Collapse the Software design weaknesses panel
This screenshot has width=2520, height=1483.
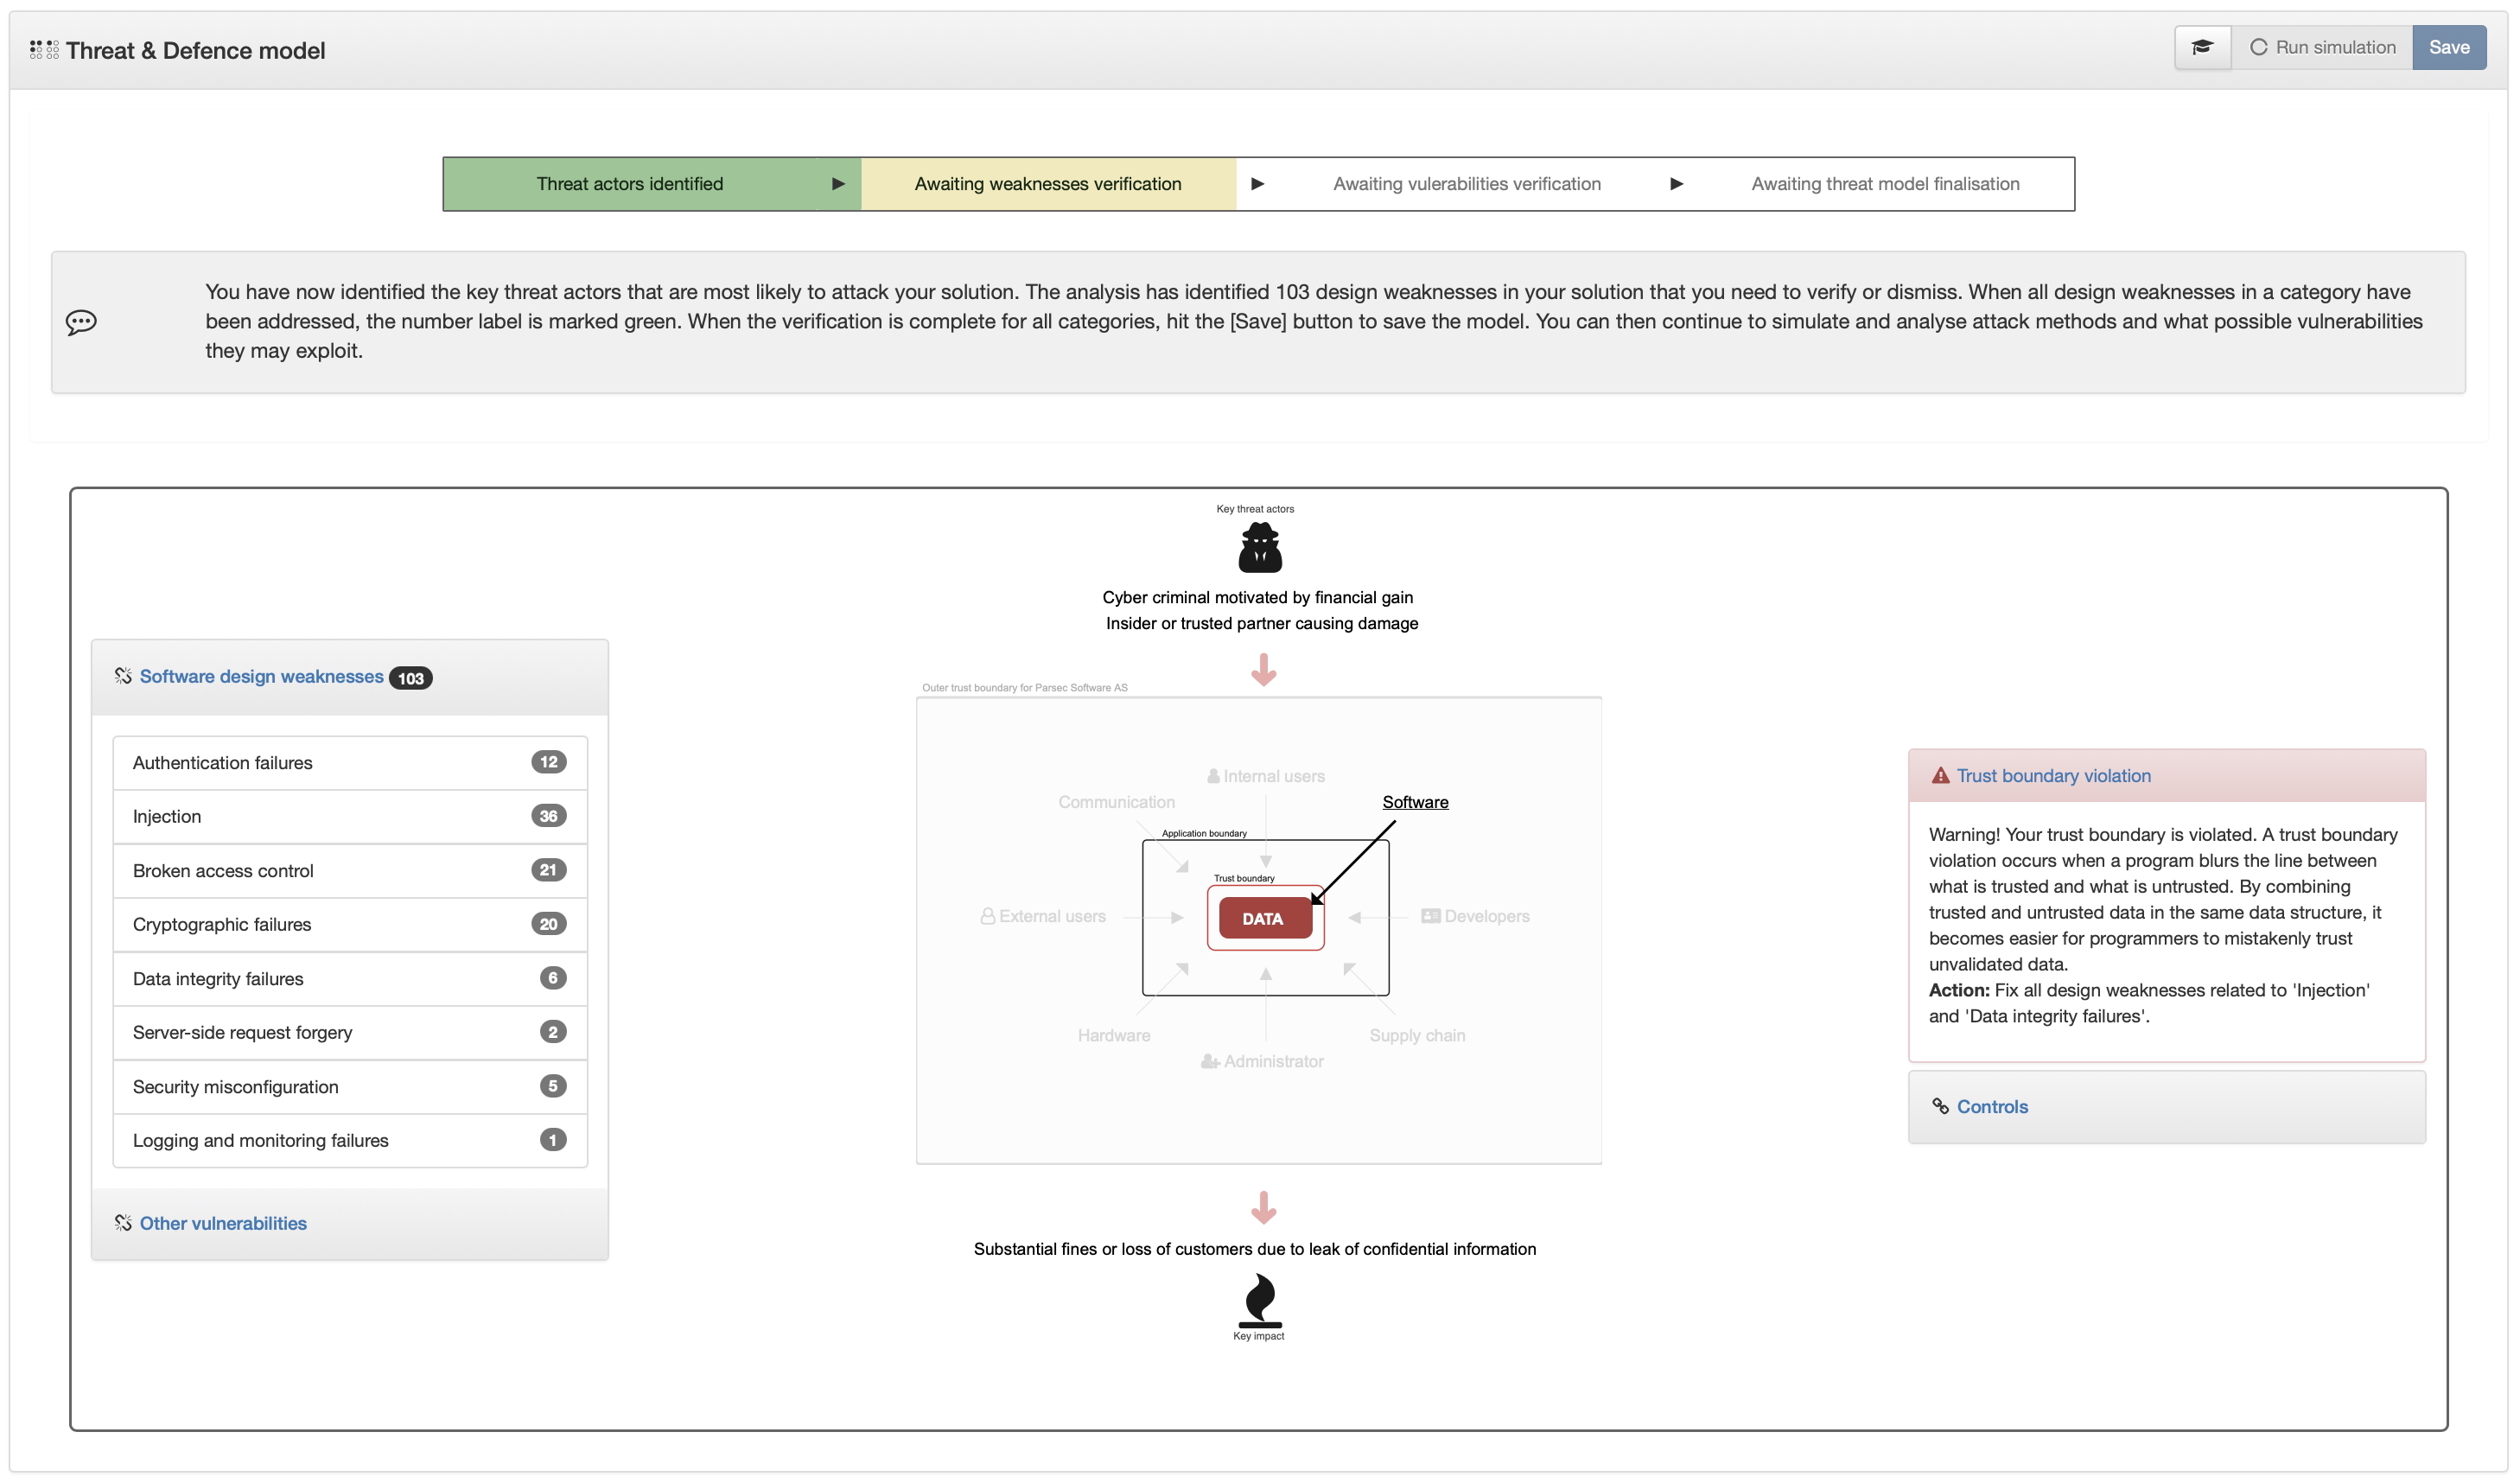pyautogui.click(x=261, y=677)
